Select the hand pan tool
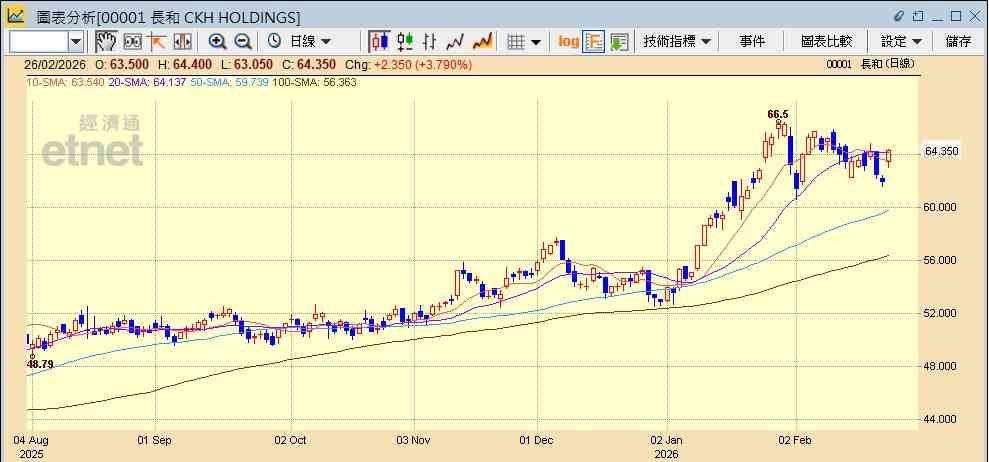989x462 pixels. click(x=107, y=42)
